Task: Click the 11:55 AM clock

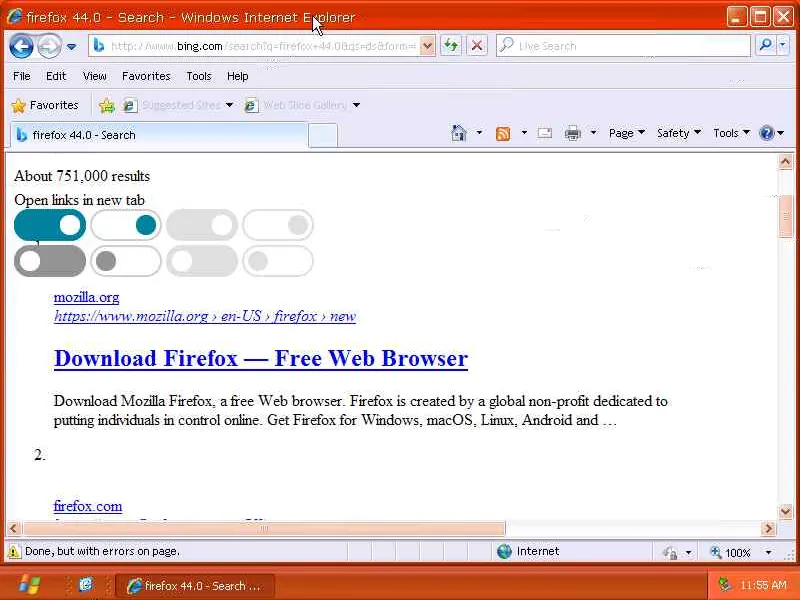Action: pyautogui.click(x=763, y=585)
